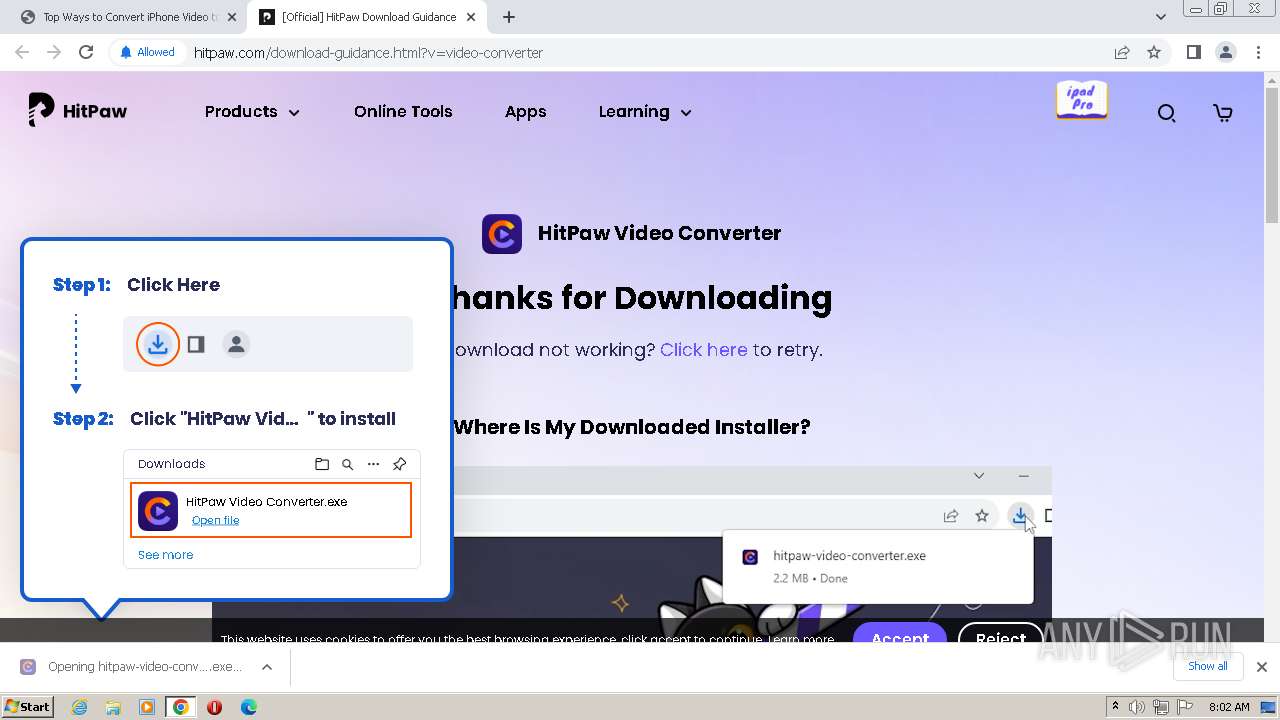
Task: Share this page icon
Action: pyautogui.click(x=1122, y=52)
